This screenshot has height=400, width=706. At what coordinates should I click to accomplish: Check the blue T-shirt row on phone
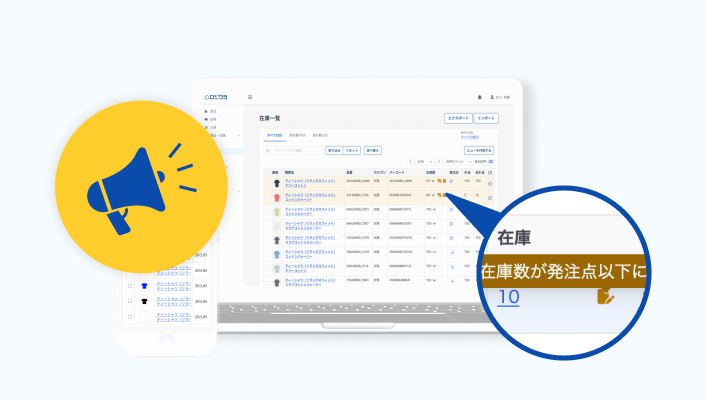tap(129, 285)
